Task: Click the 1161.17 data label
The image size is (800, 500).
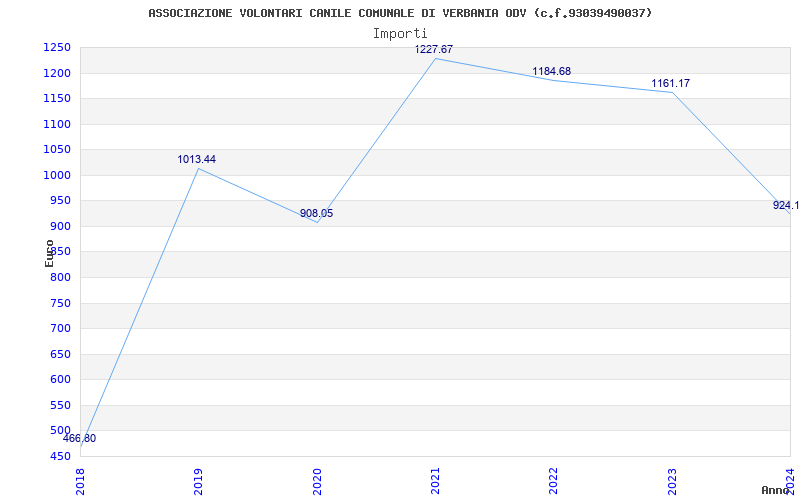Action: coord(670,83)
